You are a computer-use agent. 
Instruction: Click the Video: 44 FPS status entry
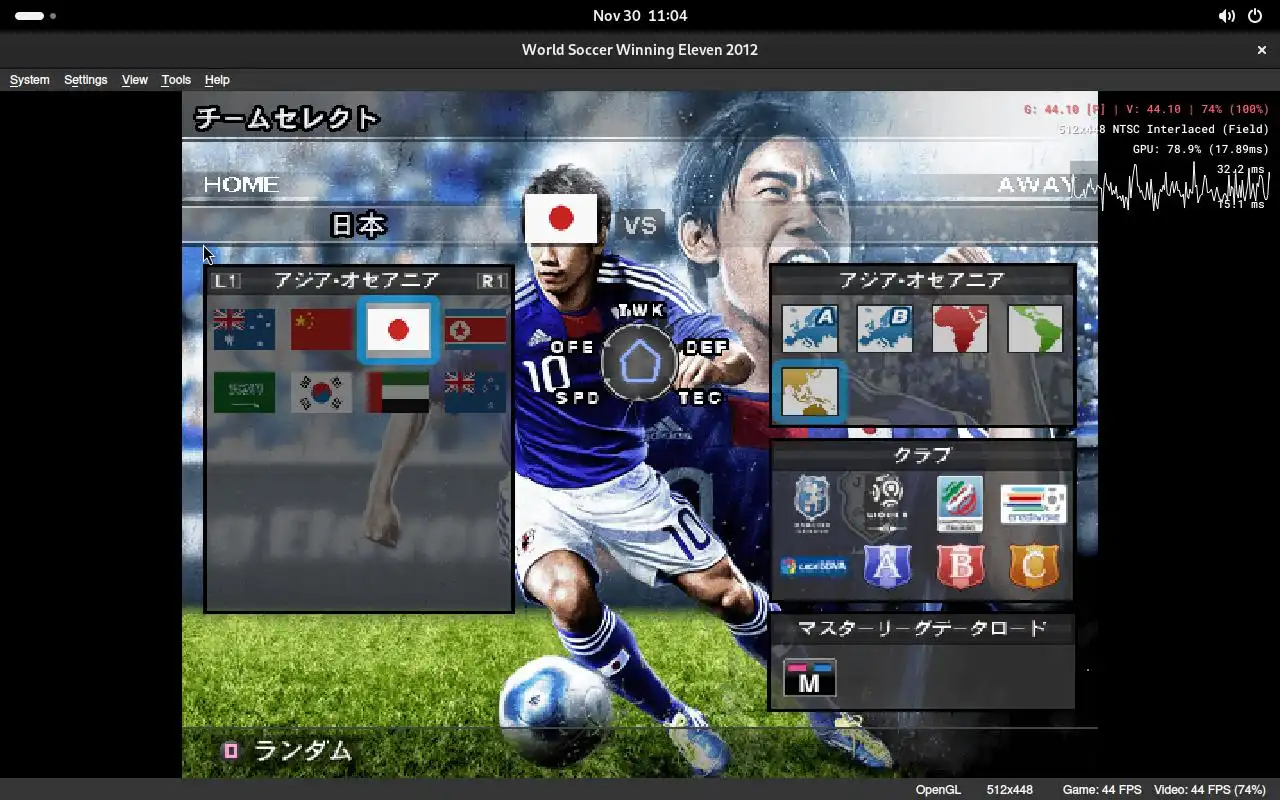point(1210,790)
